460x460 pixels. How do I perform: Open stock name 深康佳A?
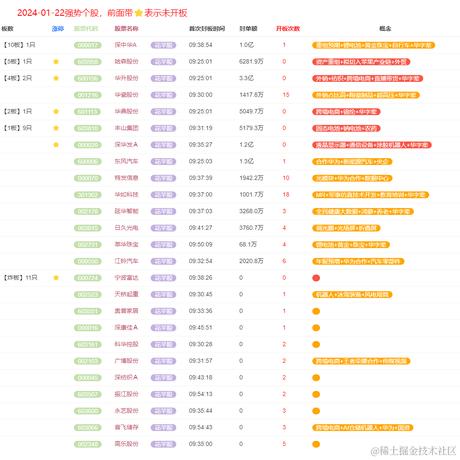[126, 328]
